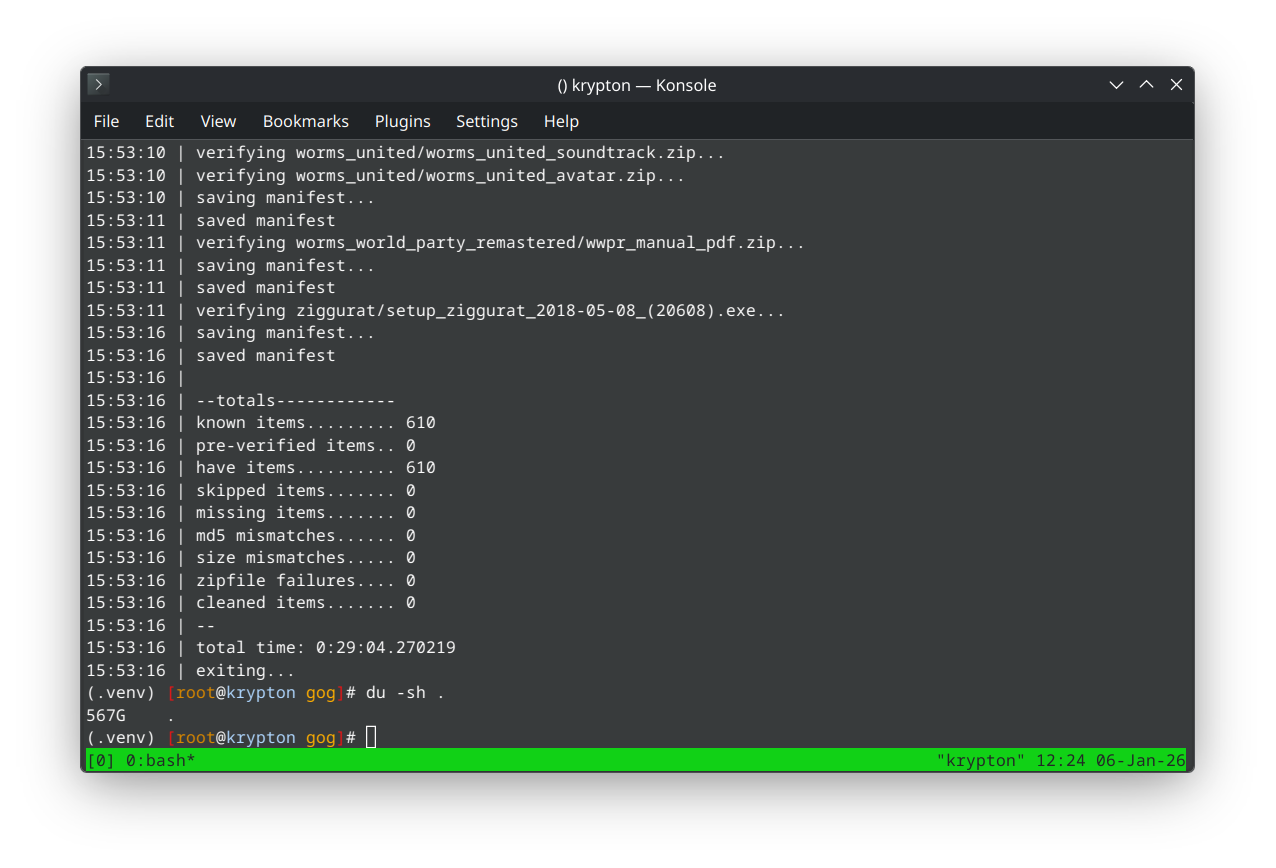The image size is (1276, 868).
Task: Open the Settings menu
Action: click(x=486, y=121)
